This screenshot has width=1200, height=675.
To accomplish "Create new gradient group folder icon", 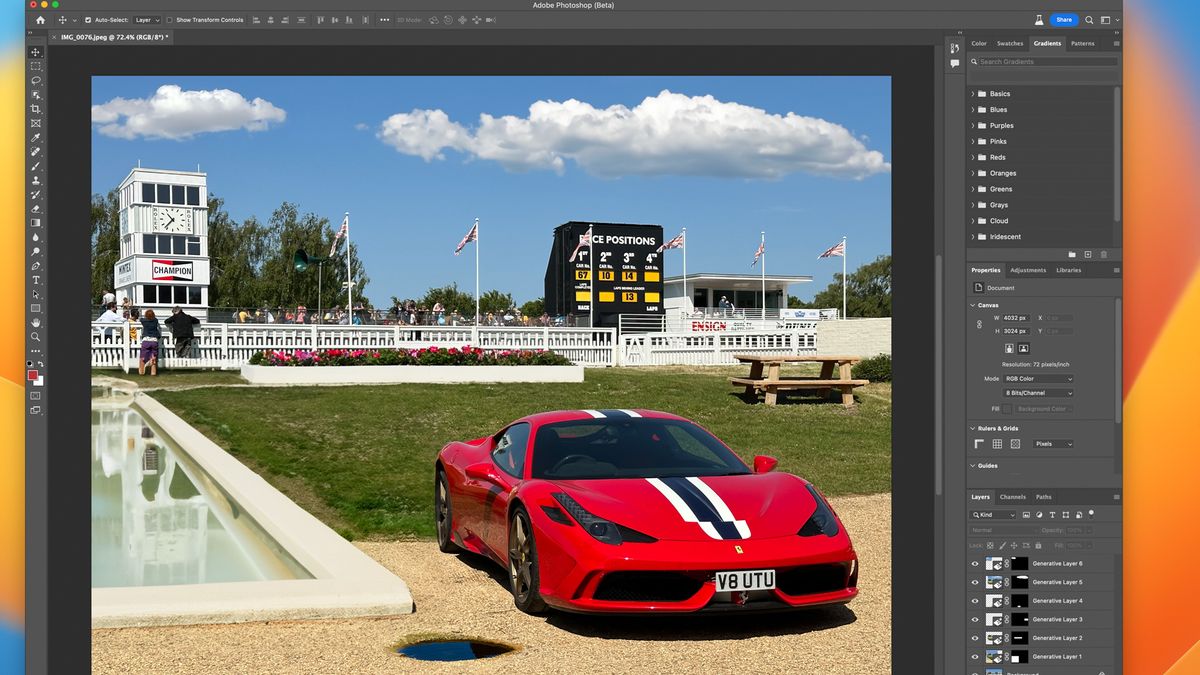I will (x=1072, y=254).
